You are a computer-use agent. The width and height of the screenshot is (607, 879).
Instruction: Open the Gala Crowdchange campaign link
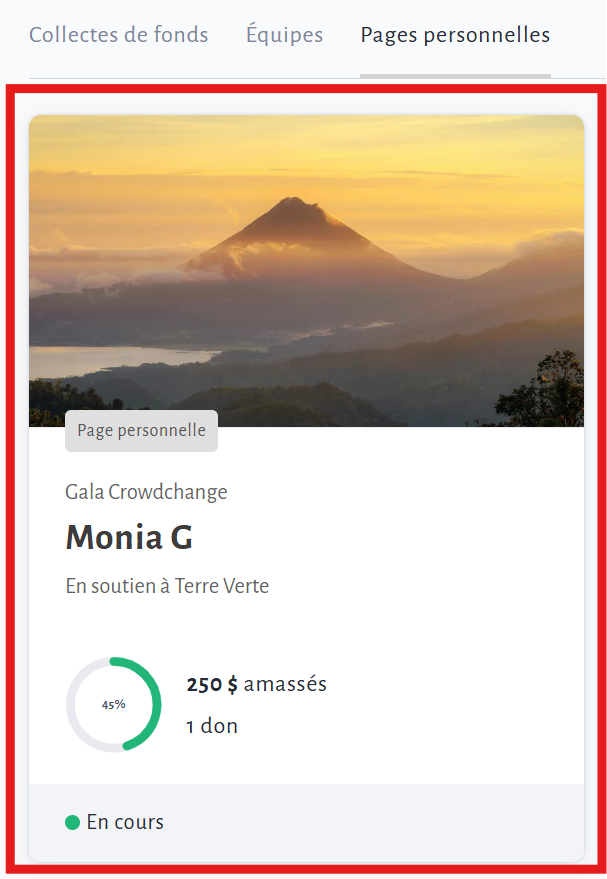146,492
